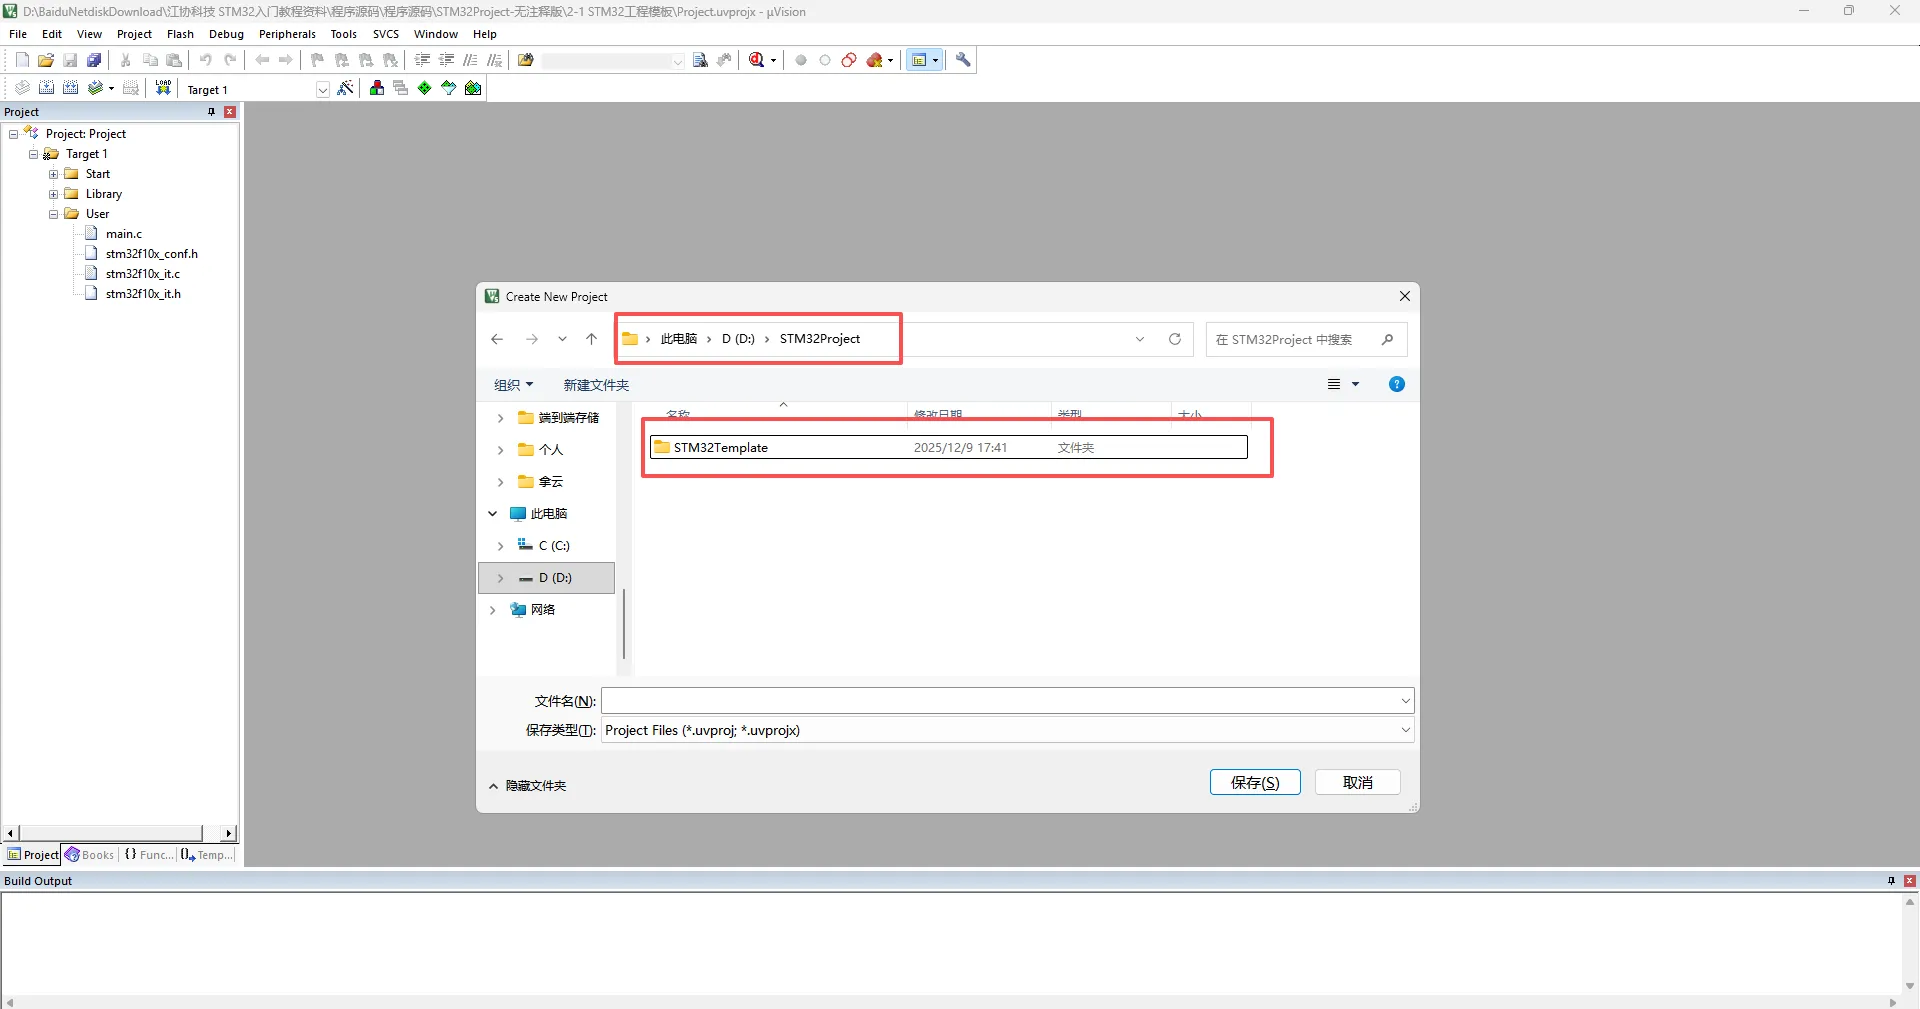The width and height of the screenshot is (1920, 1009).
Task: Click the 文件名 filename input field
Action: pos(1000,701)
